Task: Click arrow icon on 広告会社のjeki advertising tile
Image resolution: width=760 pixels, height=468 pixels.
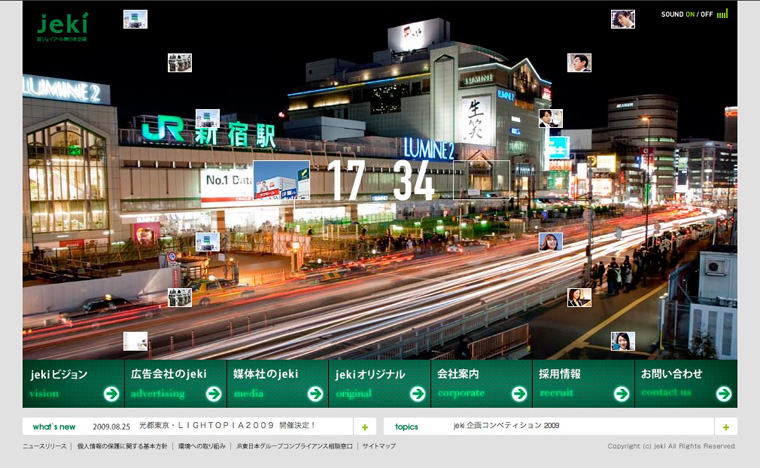Action: 213,393
